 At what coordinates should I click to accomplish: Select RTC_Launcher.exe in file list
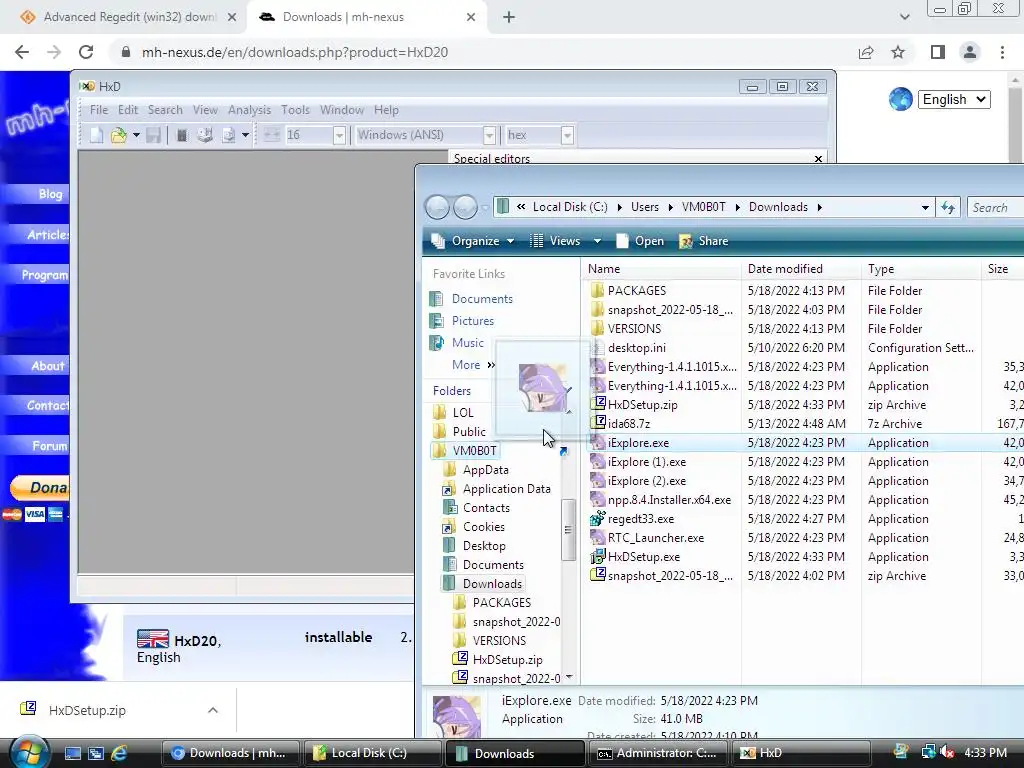click(x=656, y=537)
